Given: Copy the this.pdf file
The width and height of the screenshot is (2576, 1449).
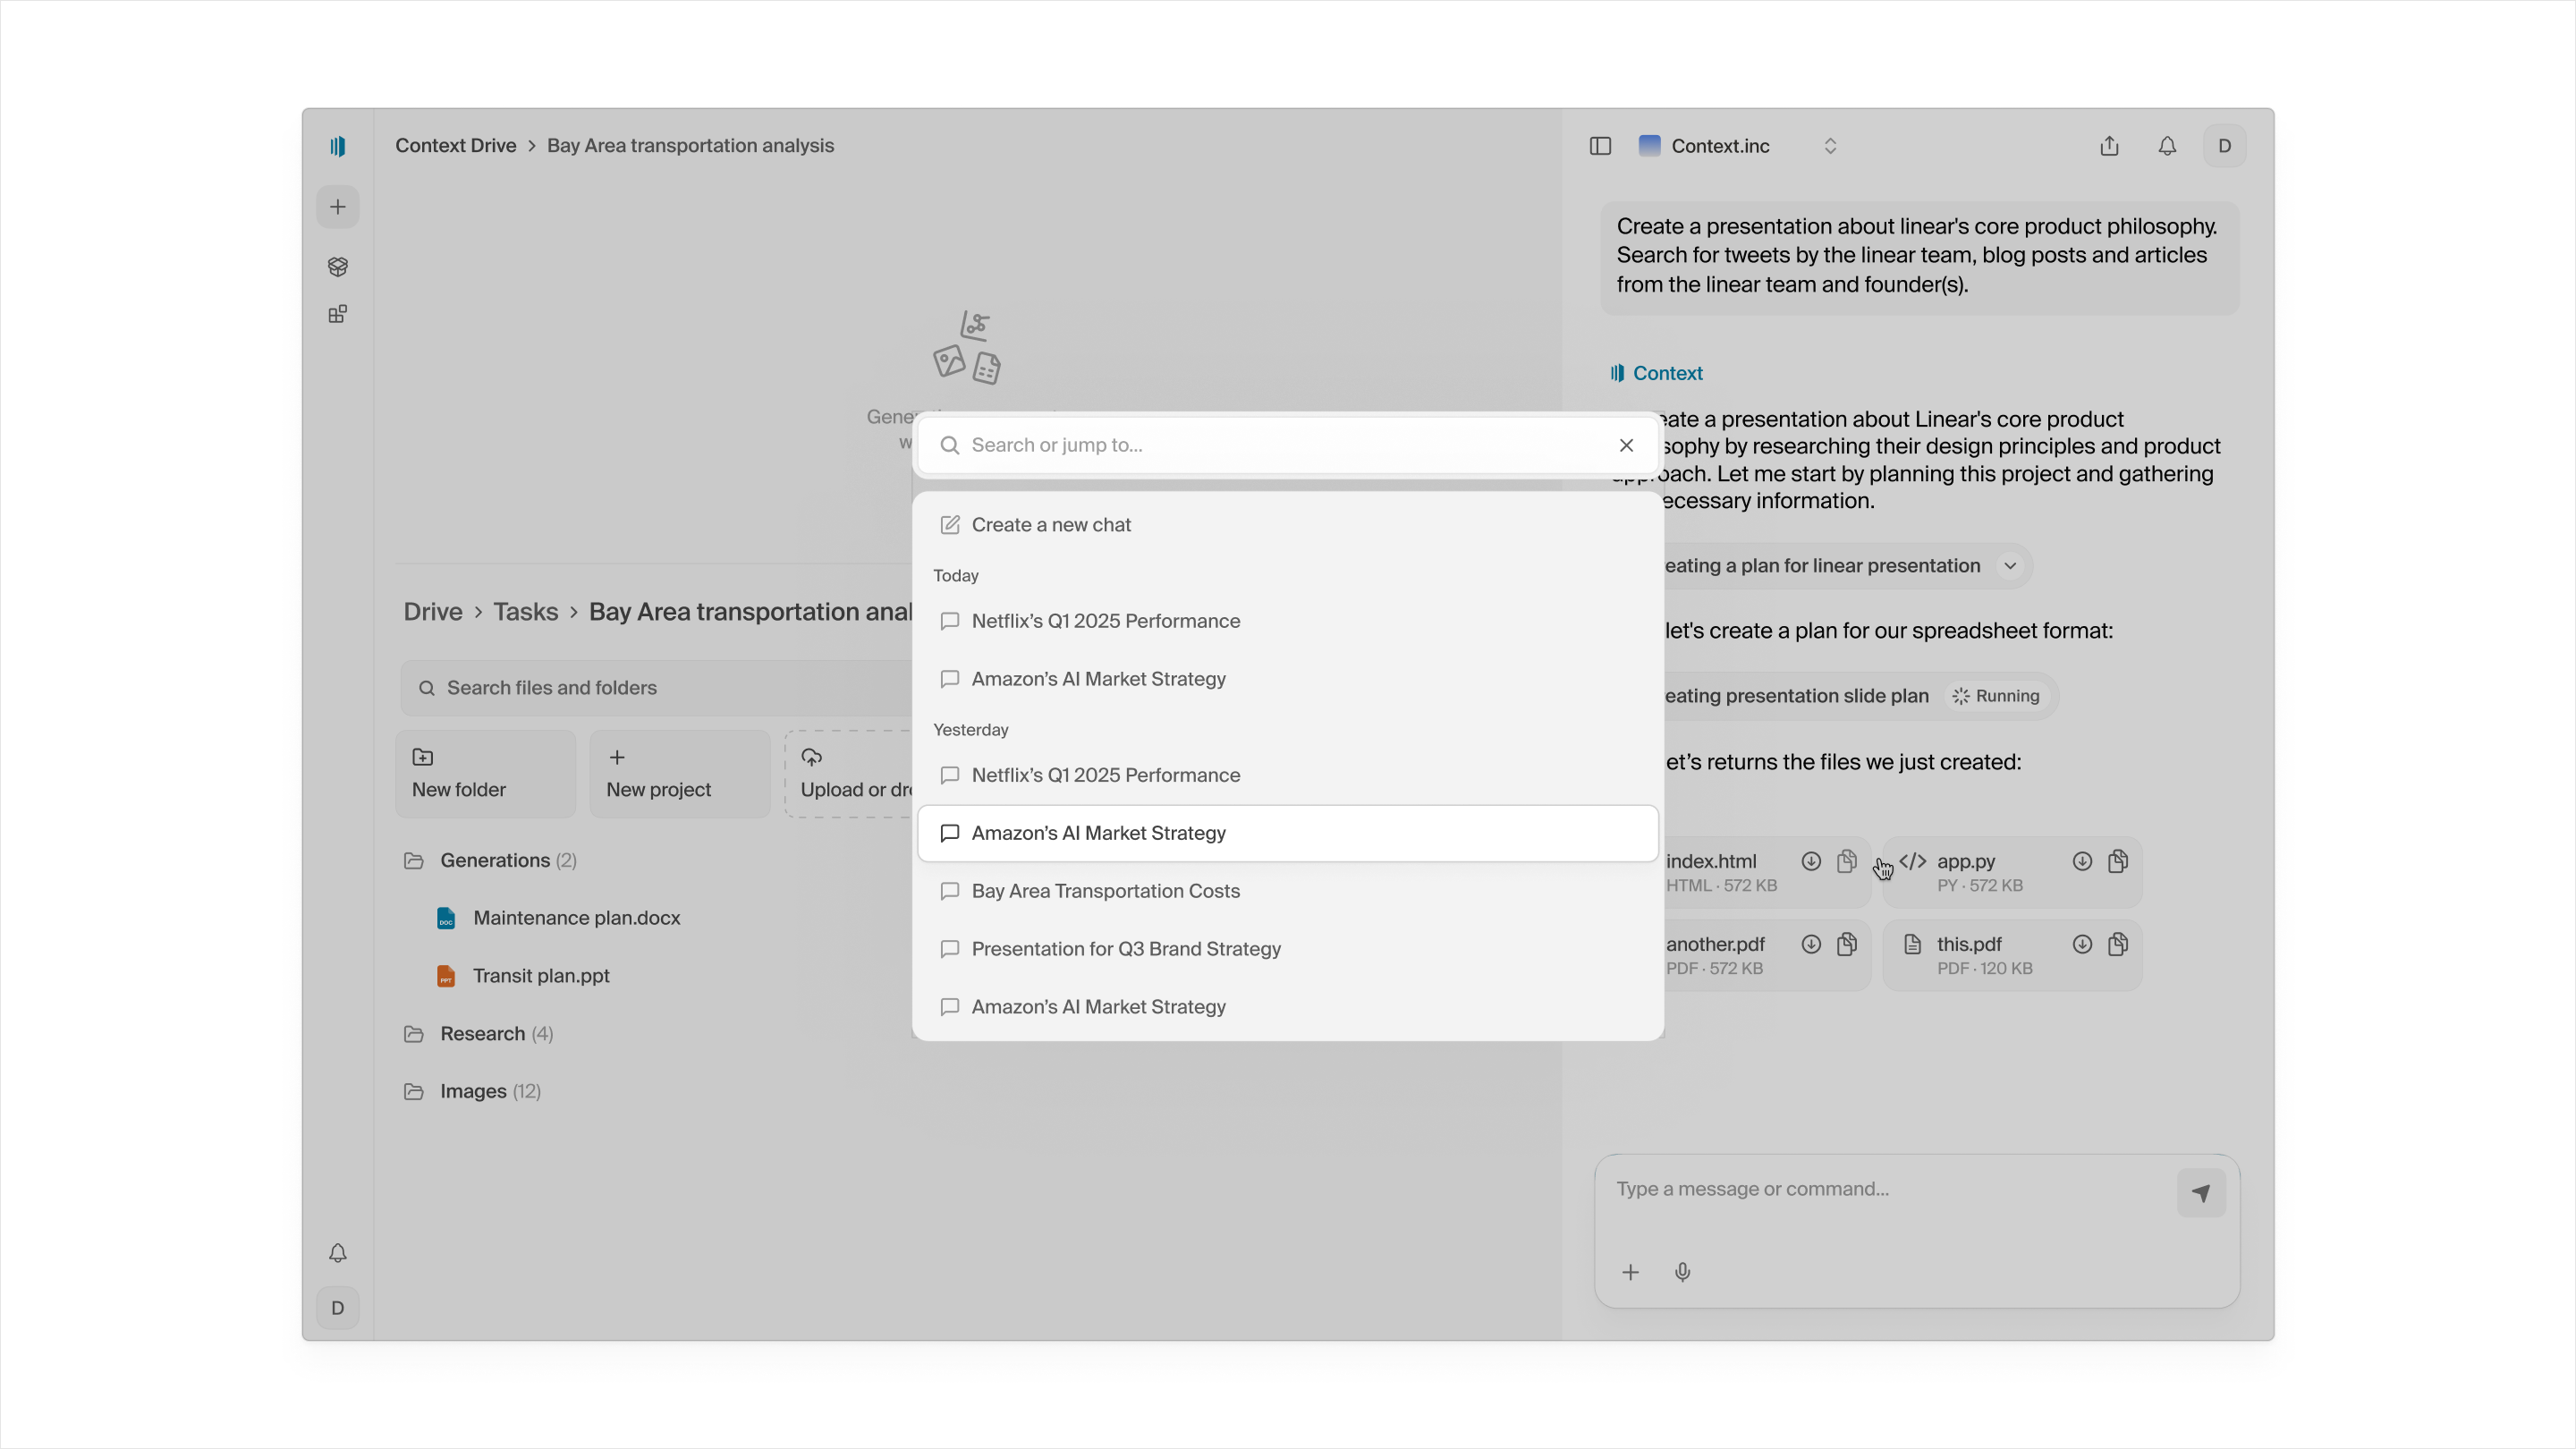Looking at the screenshot, I should pos(2118,944).
